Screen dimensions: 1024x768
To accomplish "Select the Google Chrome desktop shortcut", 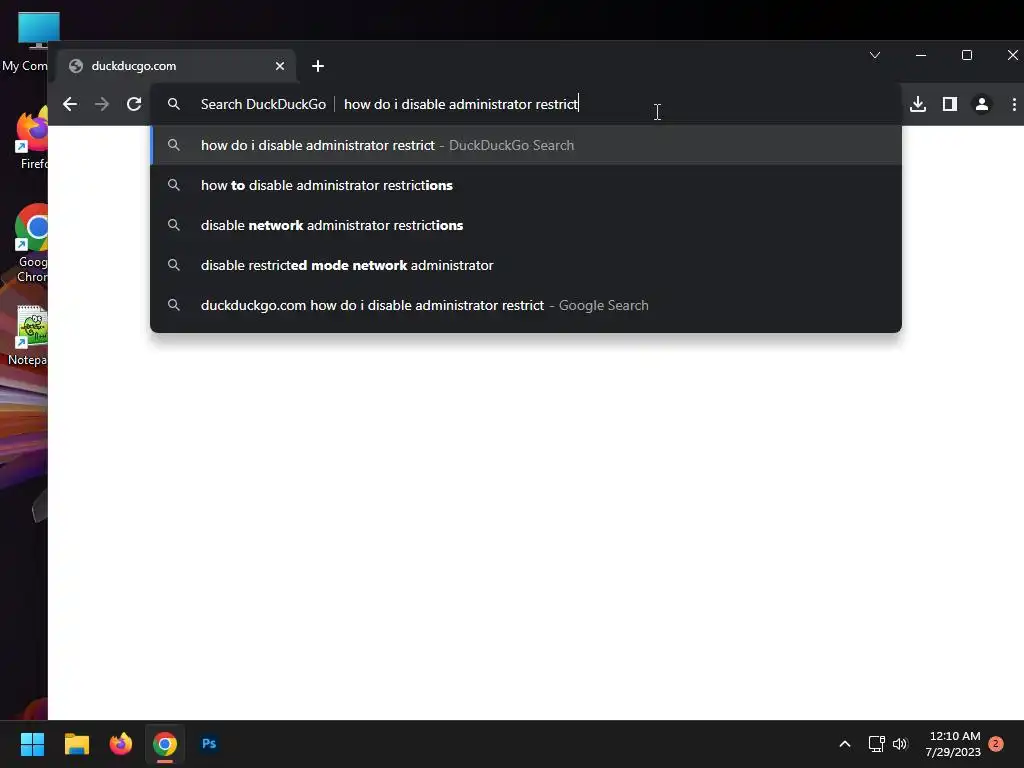I will click(31, 243).
